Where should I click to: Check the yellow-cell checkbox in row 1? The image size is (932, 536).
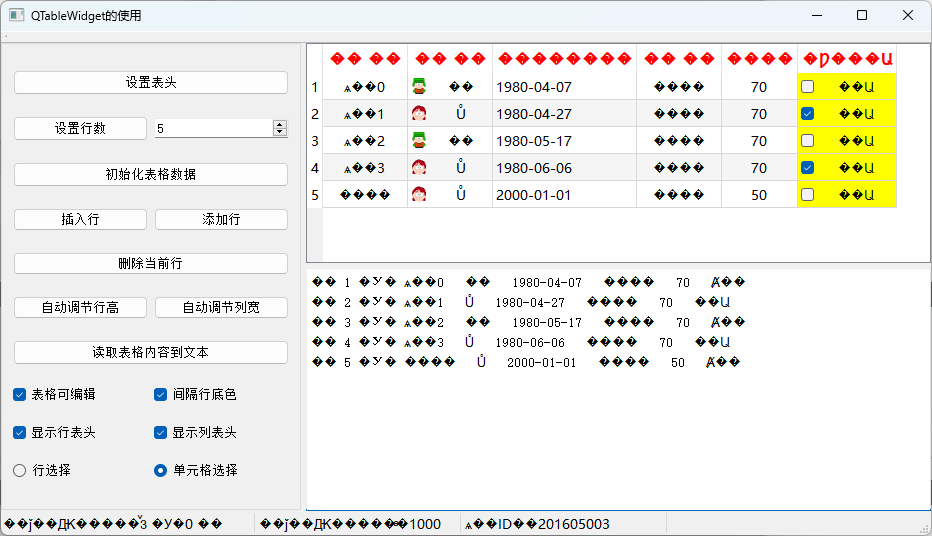808,87
